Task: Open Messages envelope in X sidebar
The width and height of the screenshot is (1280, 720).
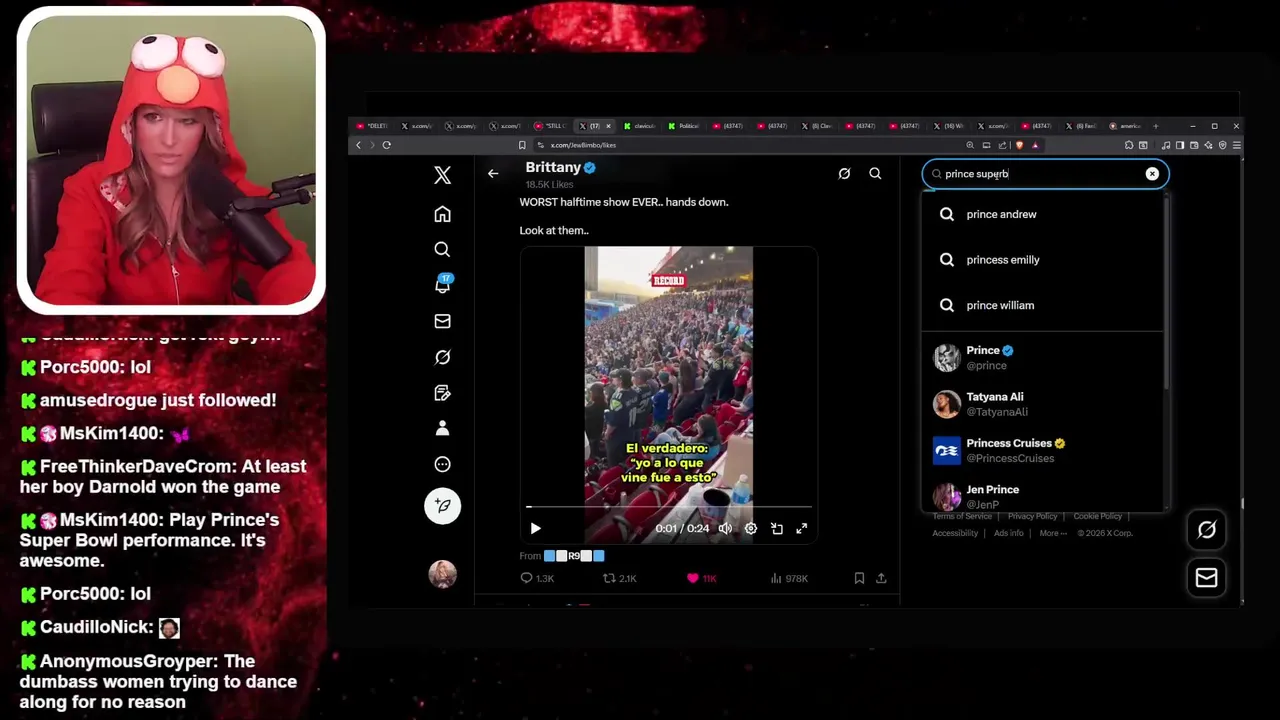Action: 442,321
